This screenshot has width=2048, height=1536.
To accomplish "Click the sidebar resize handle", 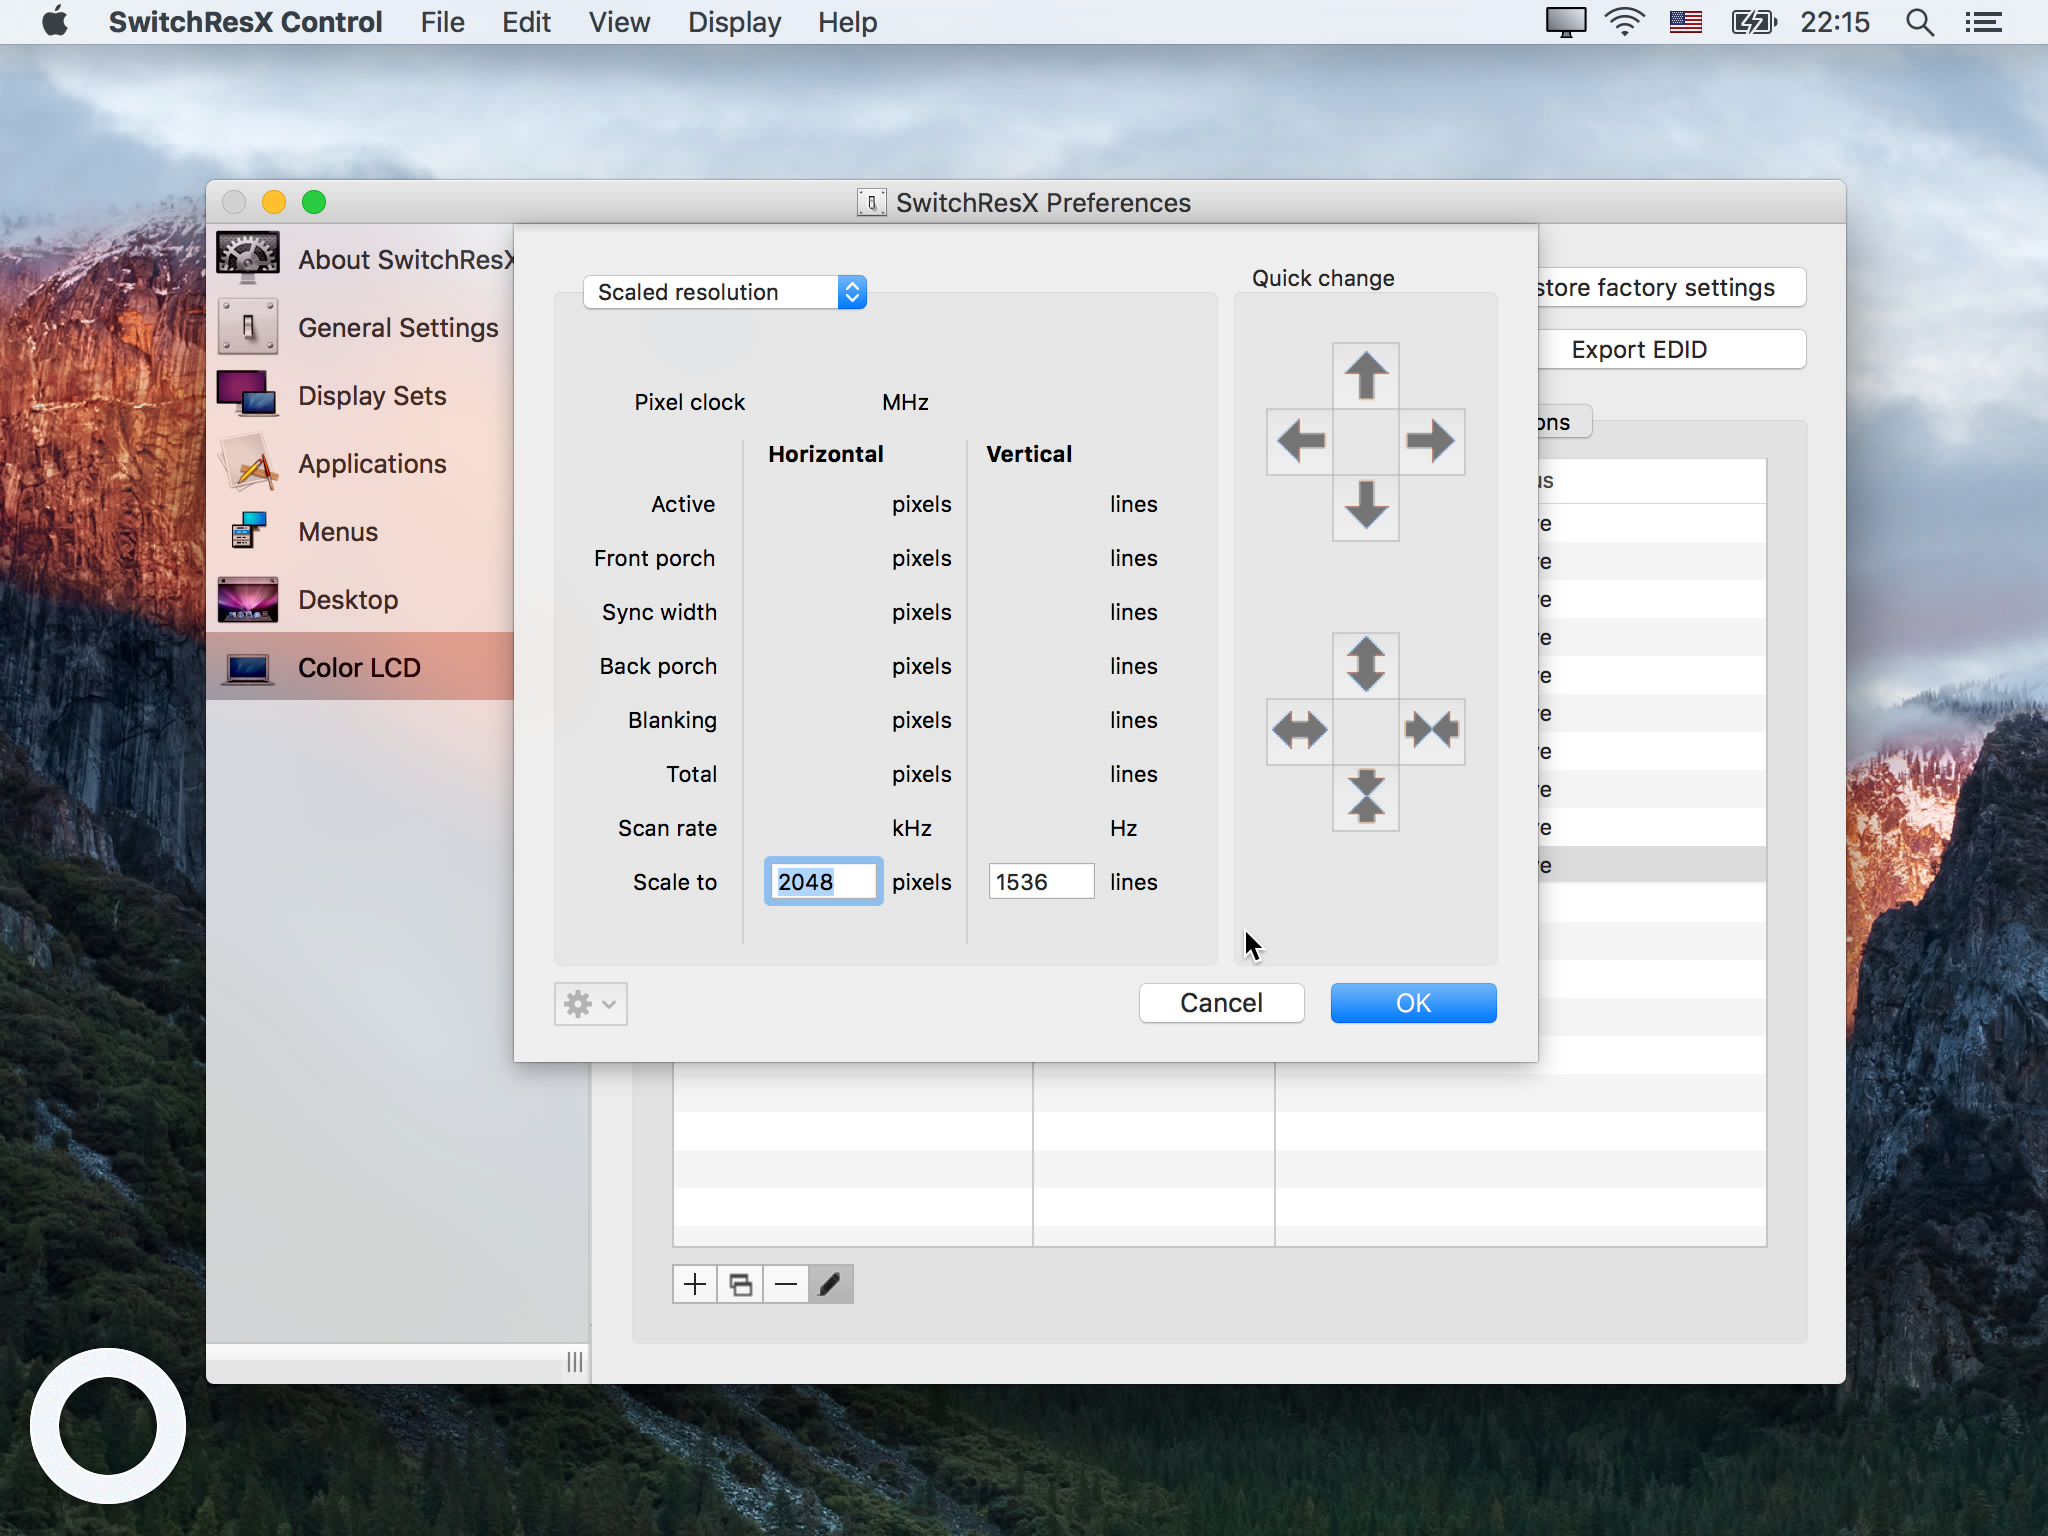I will [575, 1362].
